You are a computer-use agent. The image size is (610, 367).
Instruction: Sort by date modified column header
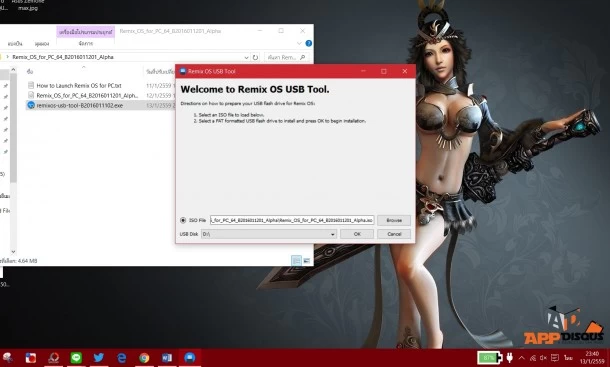160,72
